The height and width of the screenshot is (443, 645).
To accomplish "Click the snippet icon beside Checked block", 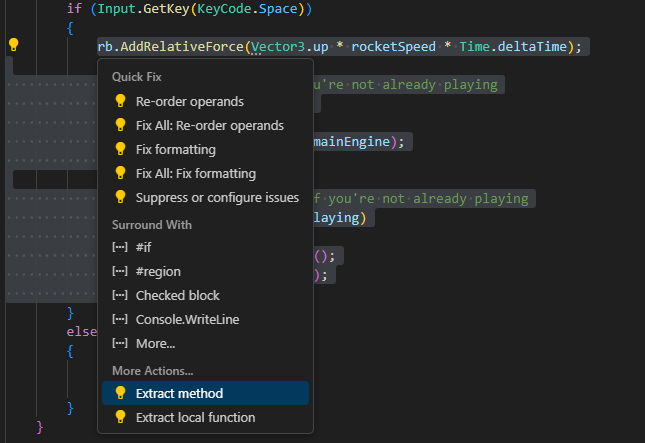I will click(x=121, y=295).
